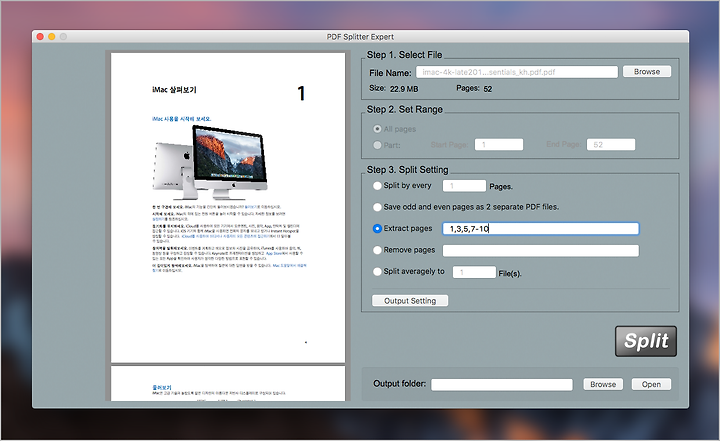Select the Split averagely to radio button
This screenshot has width=720, height=441.
tap(377, 271)
